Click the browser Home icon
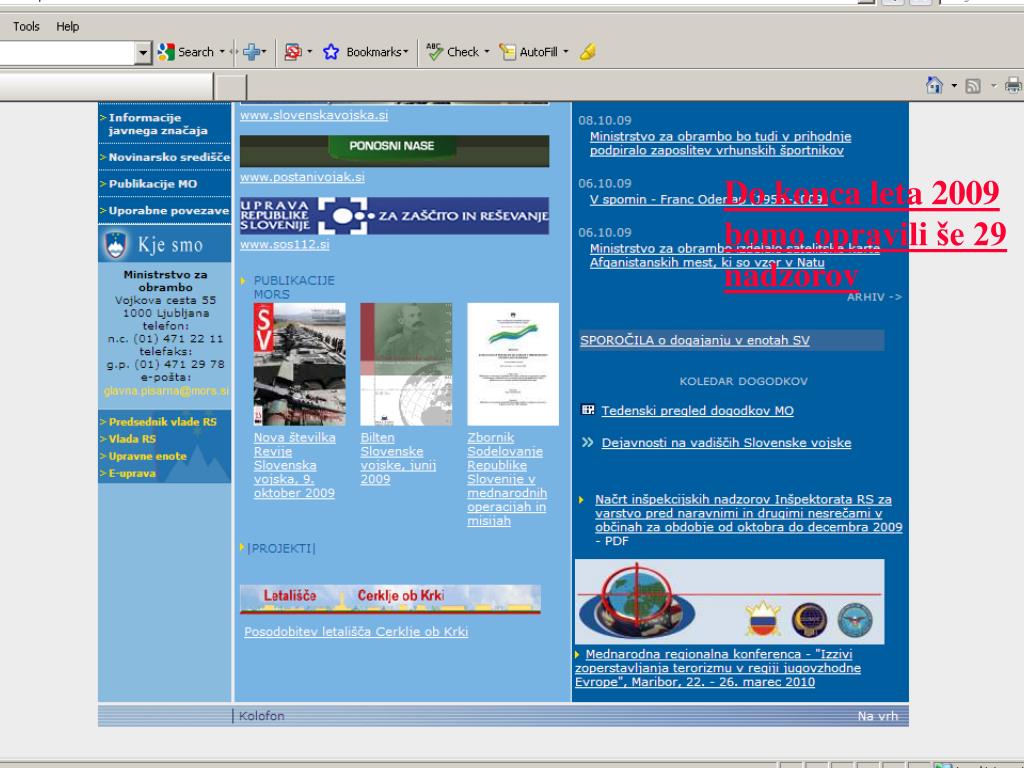 (935, 85)
